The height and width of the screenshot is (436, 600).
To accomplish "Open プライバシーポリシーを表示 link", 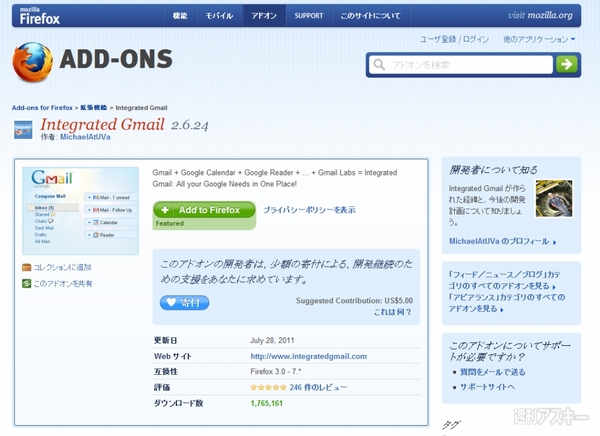I will tap(309, 210).
